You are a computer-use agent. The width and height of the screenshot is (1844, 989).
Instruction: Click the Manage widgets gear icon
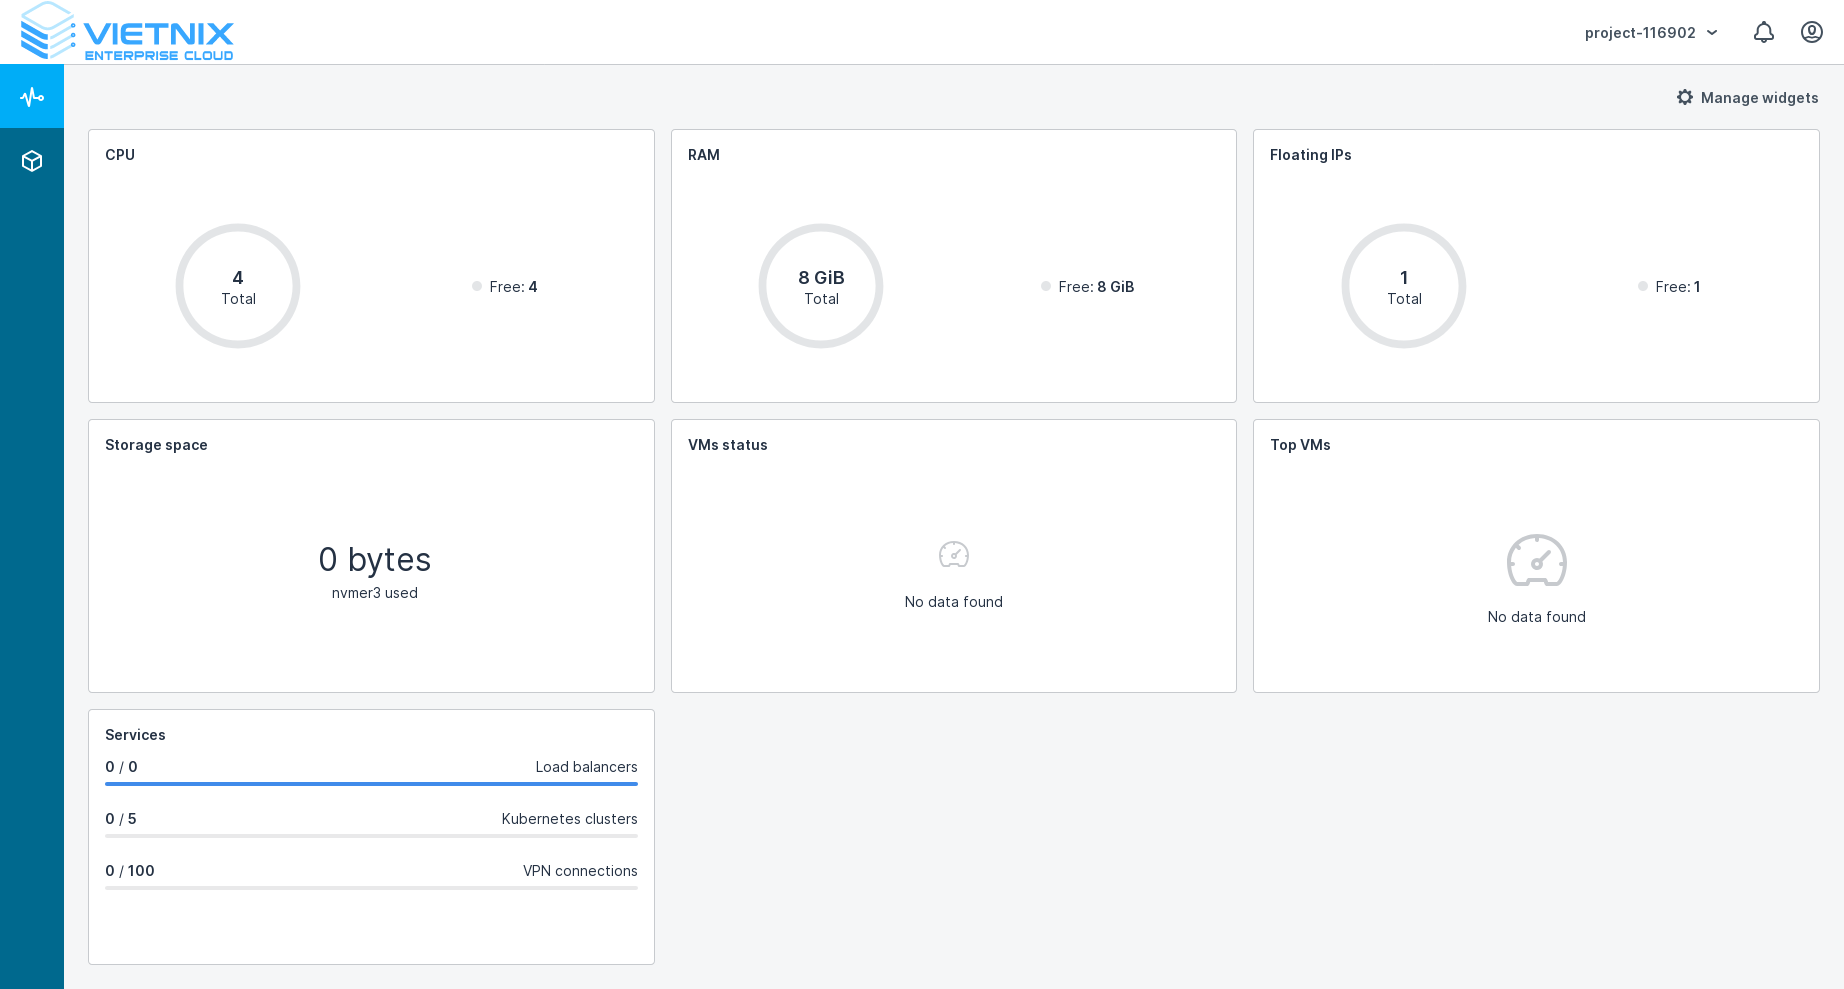1685,98
